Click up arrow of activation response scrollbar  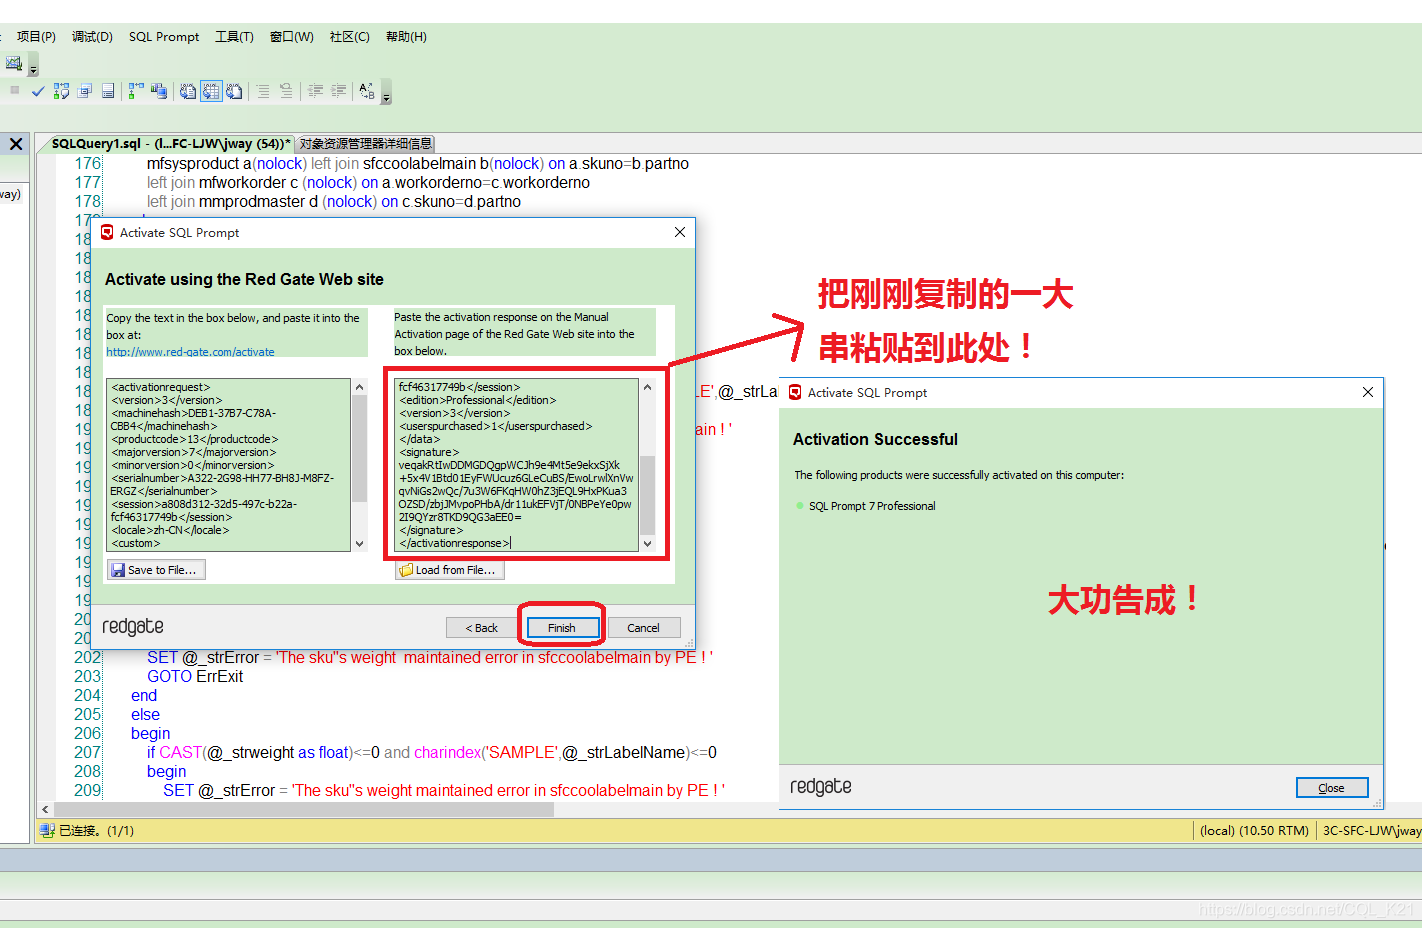(648, 387)
